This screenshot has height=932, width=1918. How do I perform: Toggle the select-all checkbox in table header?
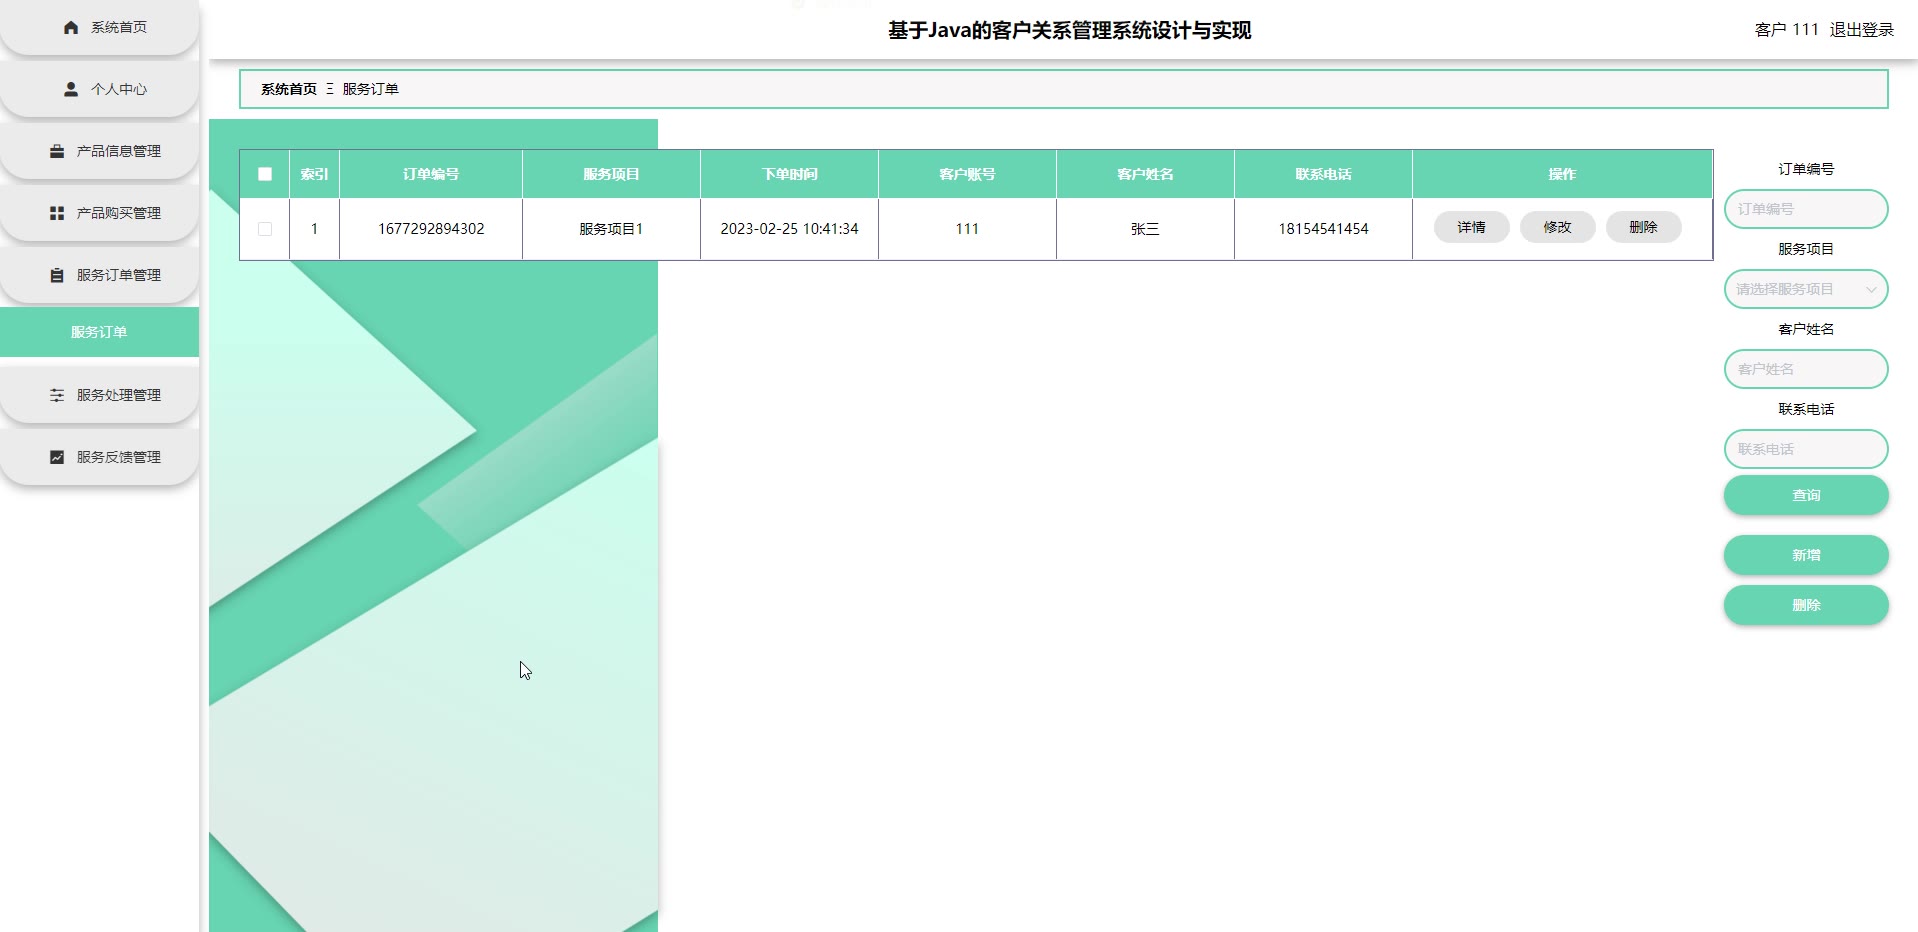tap(265, 174)
